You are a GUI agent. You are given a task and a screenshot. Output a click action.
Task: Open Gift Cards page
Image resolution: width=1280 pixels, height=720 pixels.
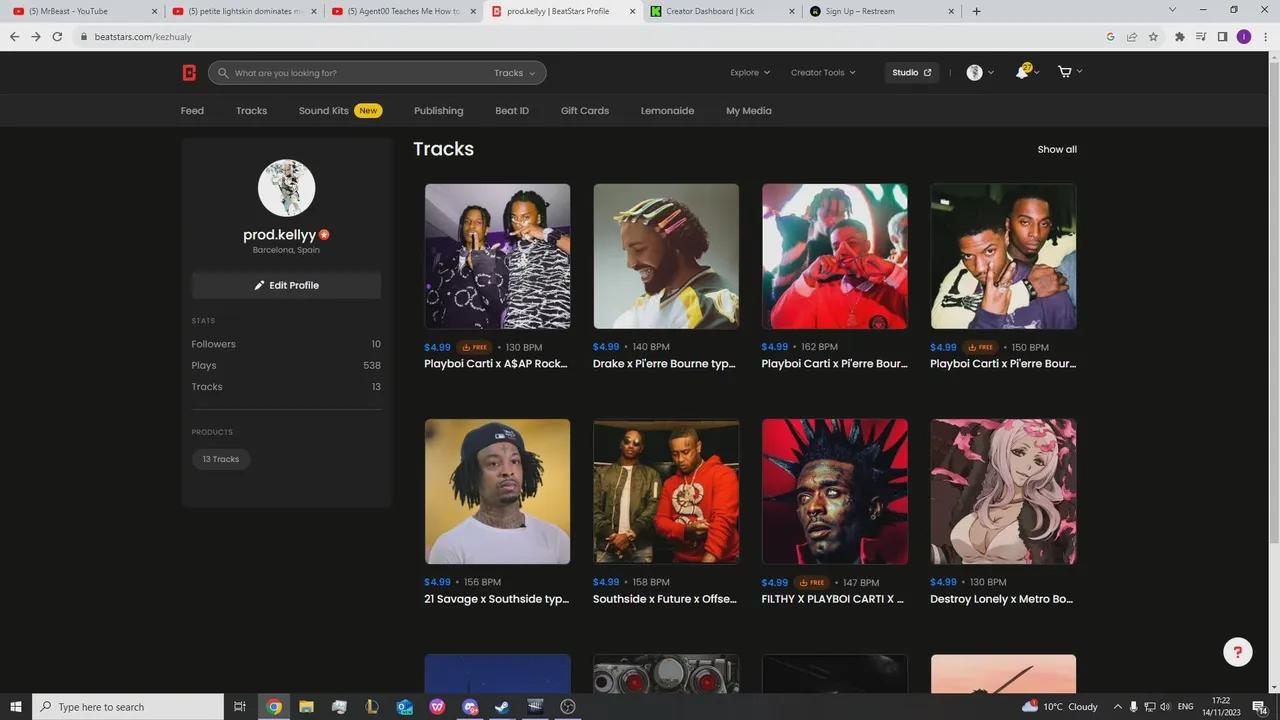585,111
